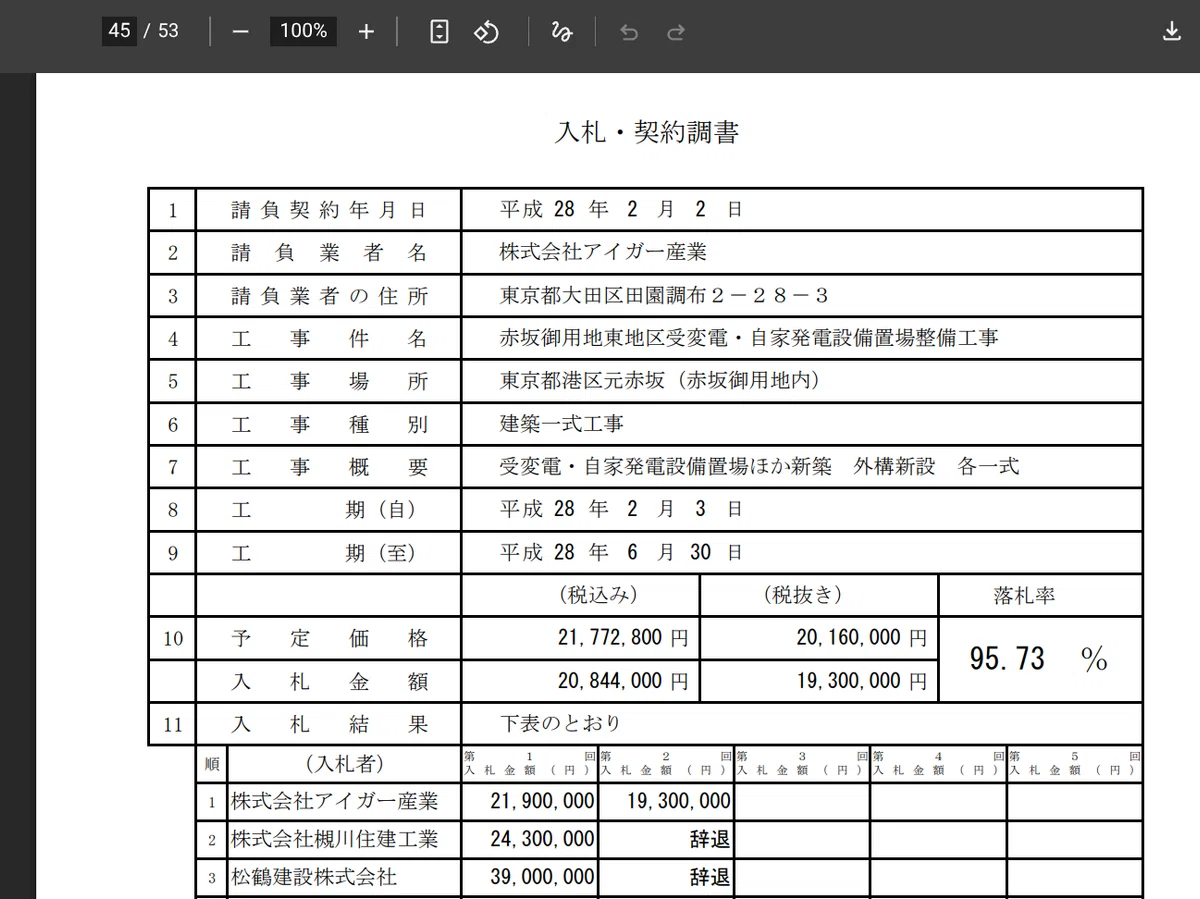Click the tax-excluded price 20,160,000 円
Image resolution: width=1200 pixels, height=899 pixels.
[862, 637]
